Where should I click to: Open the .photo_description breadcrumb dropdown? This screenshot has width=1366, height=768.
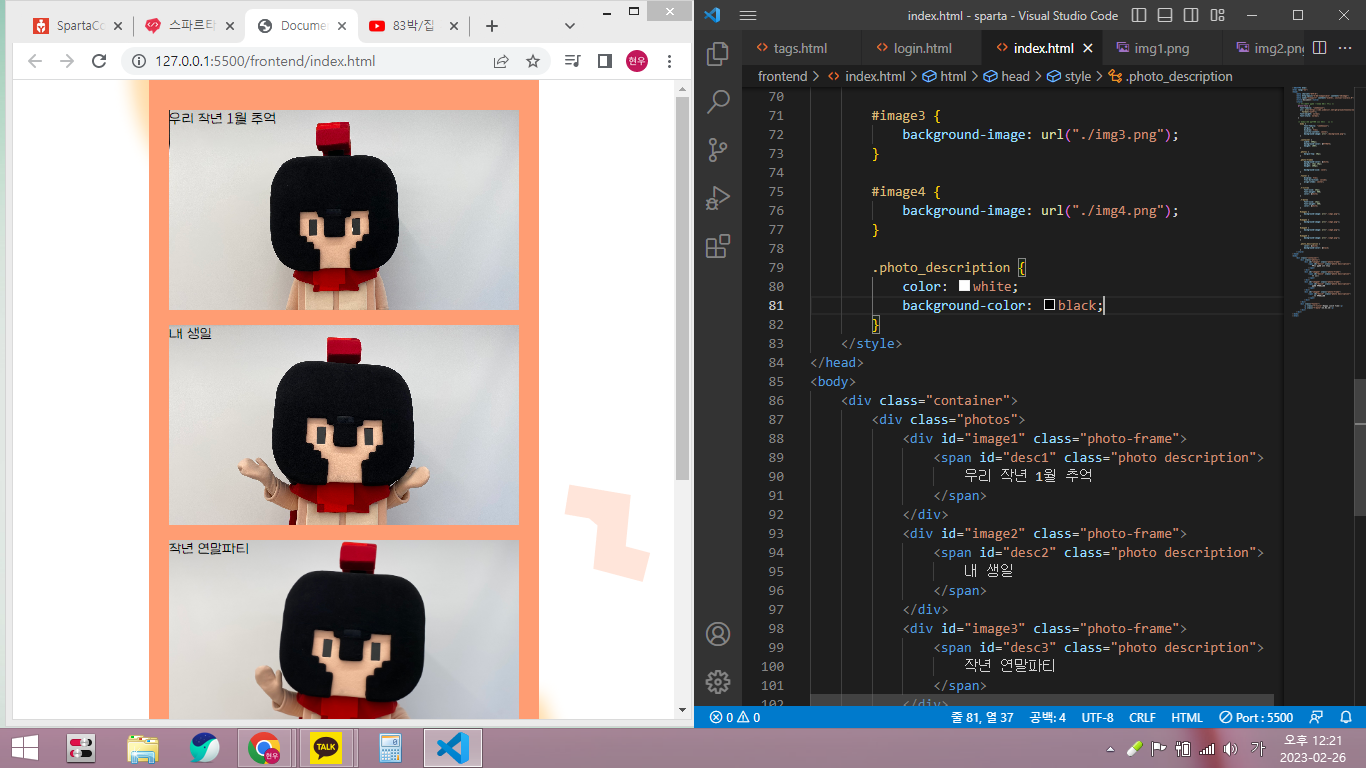point(1171,76)
